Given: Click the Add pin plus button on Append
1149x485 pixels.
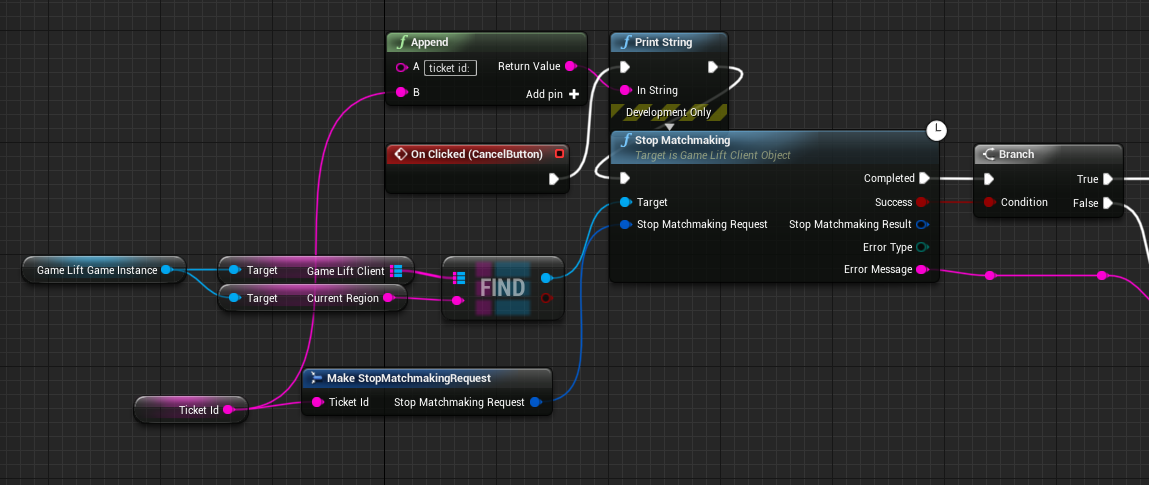Looking at the screenshot, I should click(574, 94).
